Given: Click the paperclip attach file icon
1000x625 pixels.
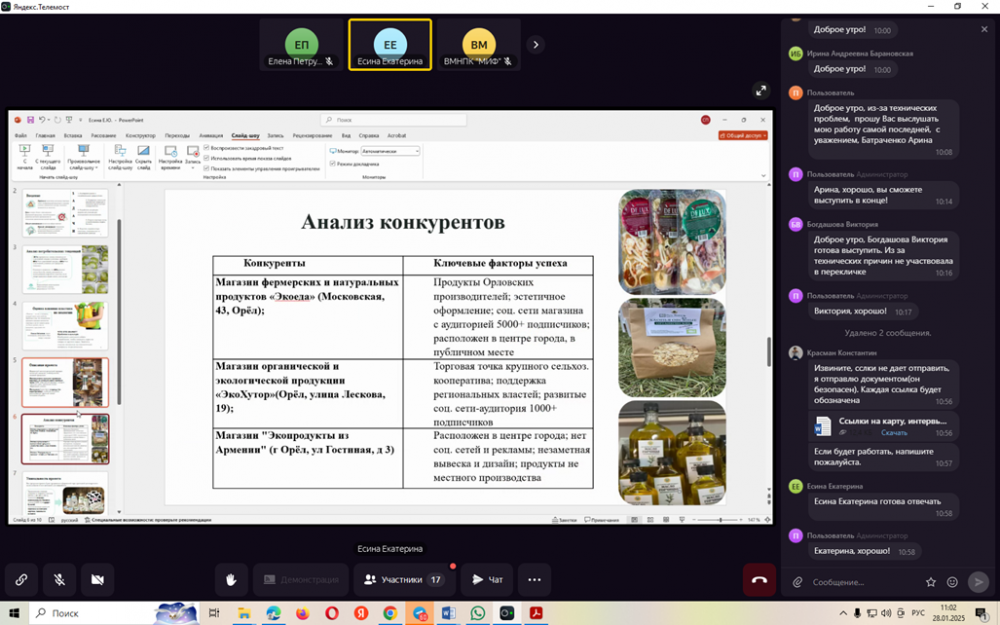Looking at the screenshot, I should tap(797, 582).
